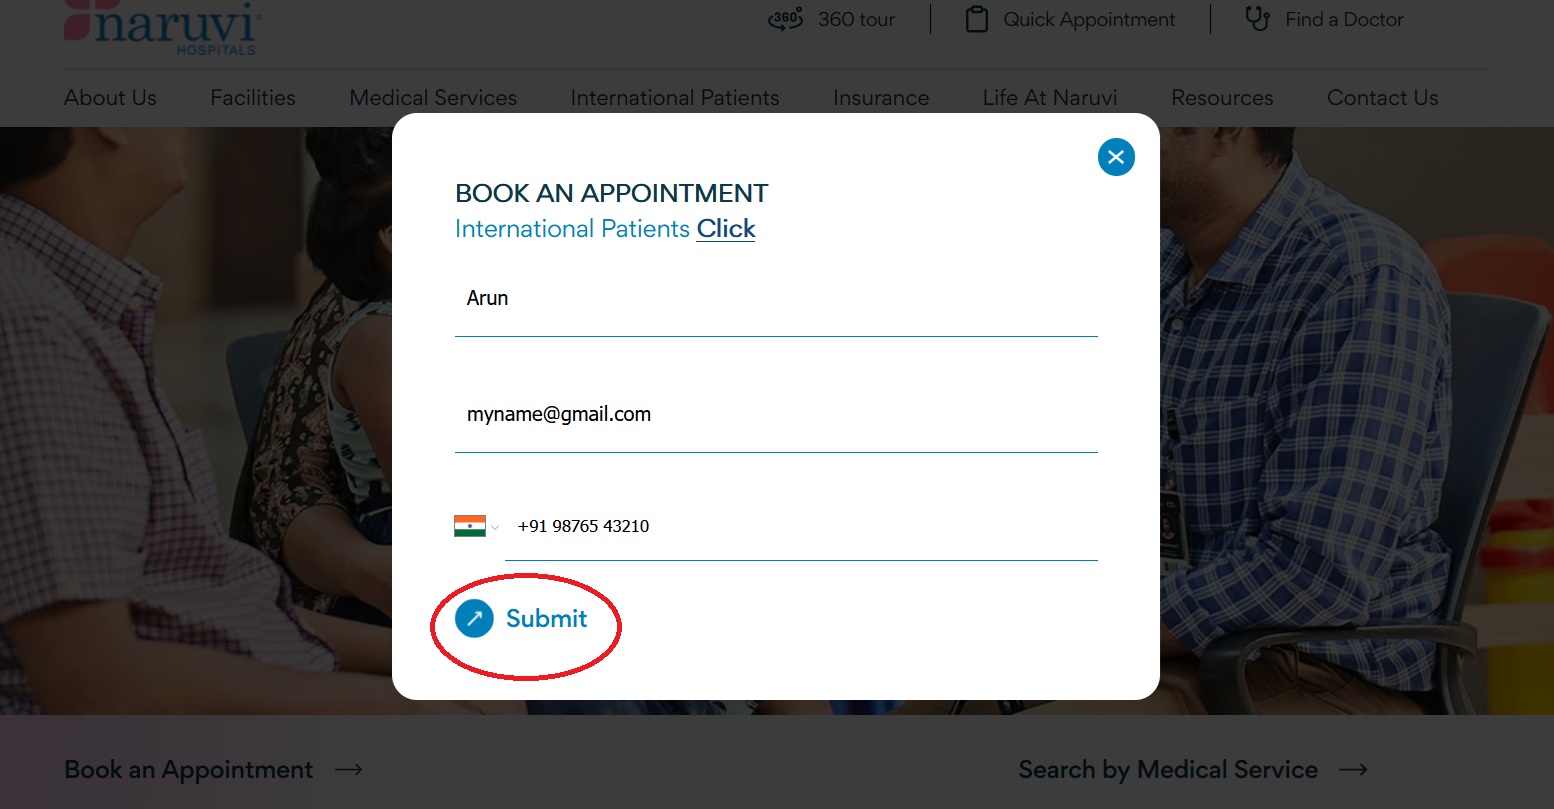This screenshot has height=809, width=1554.
Task: Click the Naruvi Hospitals logo
Action: click(162, 28)
